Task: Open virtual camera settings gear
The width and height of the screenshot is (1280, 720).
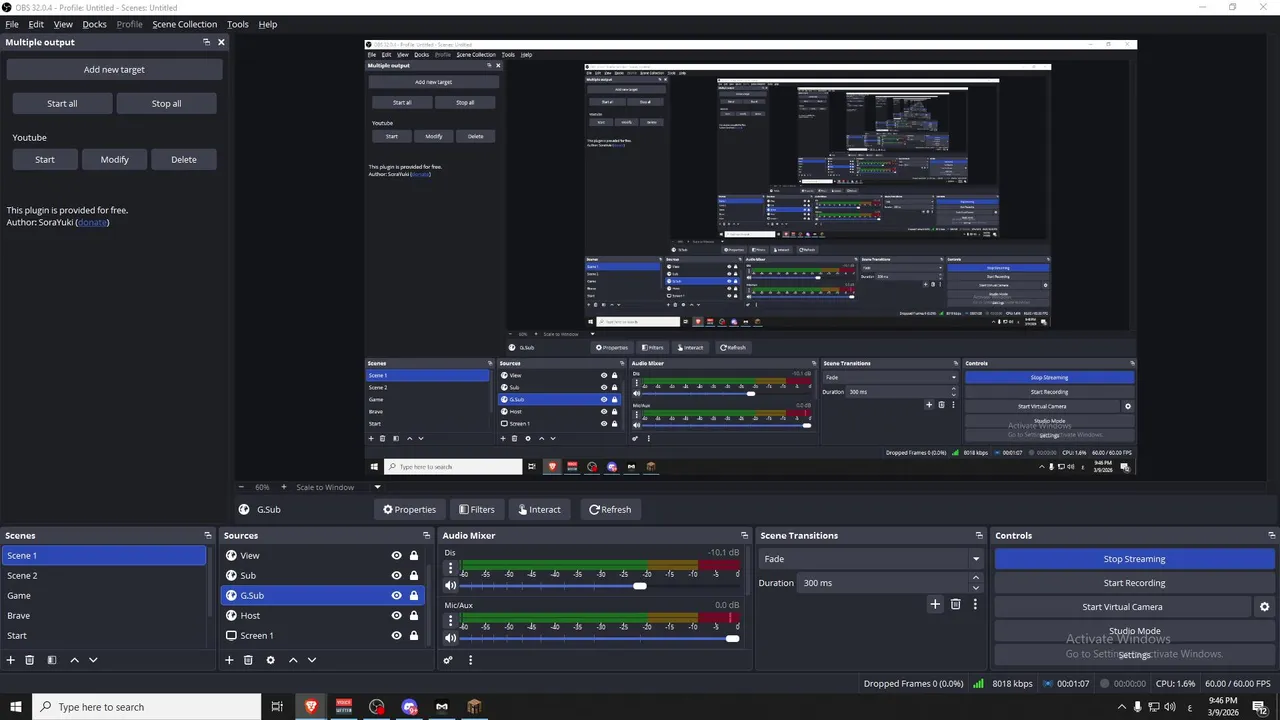Action: [1264, 607]
